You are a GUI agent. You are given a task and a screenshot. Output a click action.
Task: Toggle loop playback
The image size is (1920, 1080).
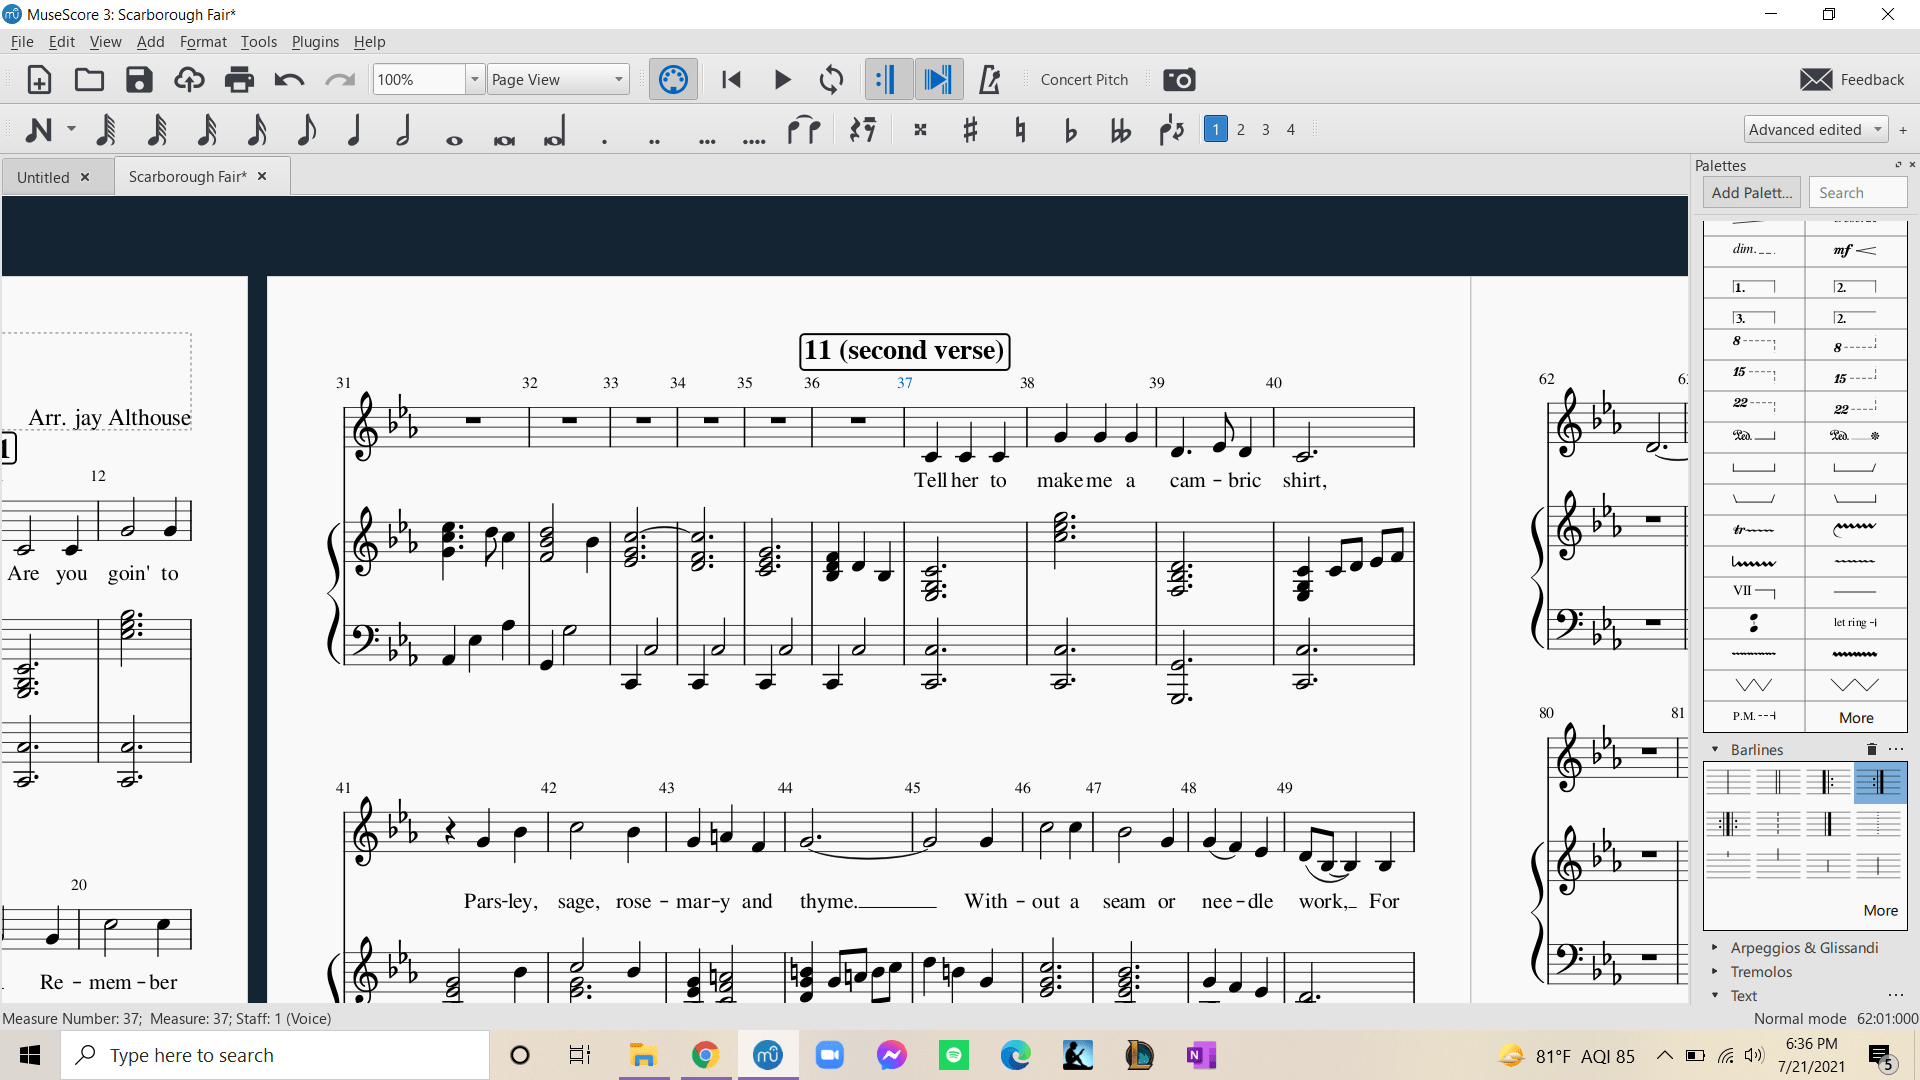831,80
